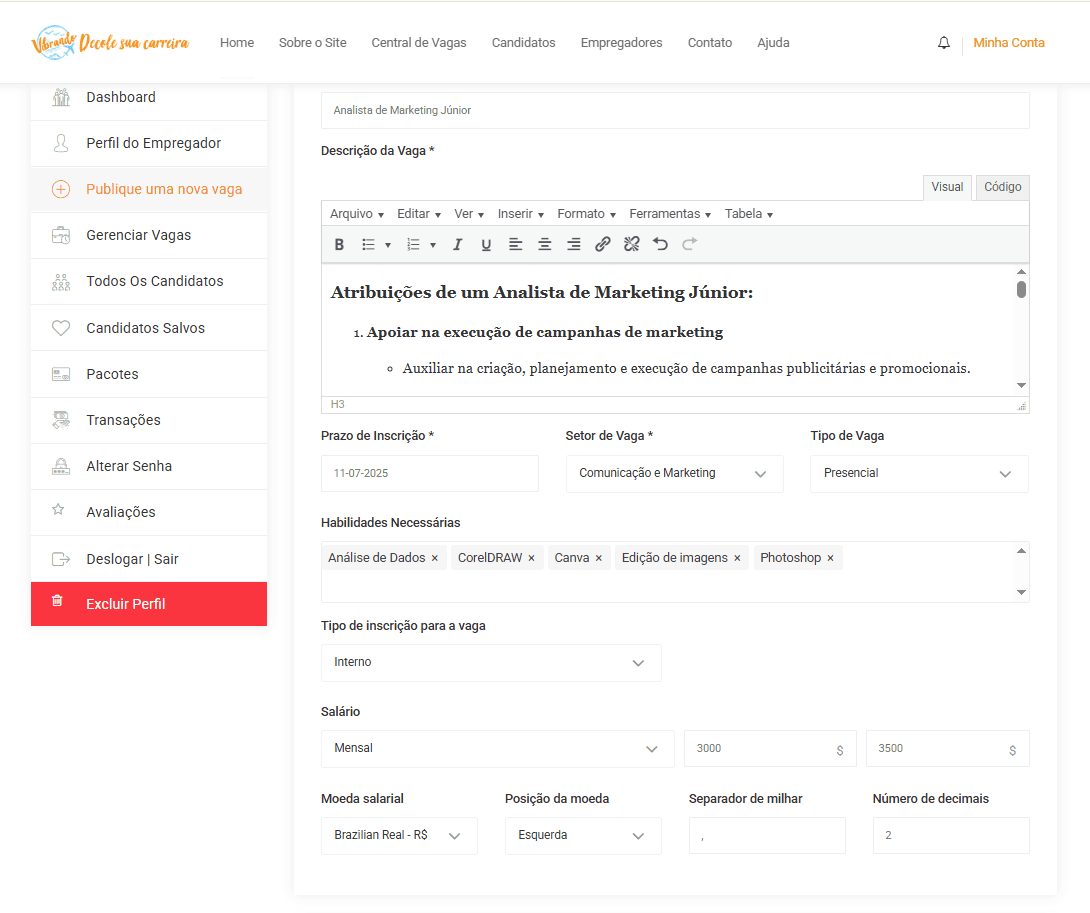Click Deslogar | Sair
Viewport: 1090px width, 913px height.
[149, 559]
